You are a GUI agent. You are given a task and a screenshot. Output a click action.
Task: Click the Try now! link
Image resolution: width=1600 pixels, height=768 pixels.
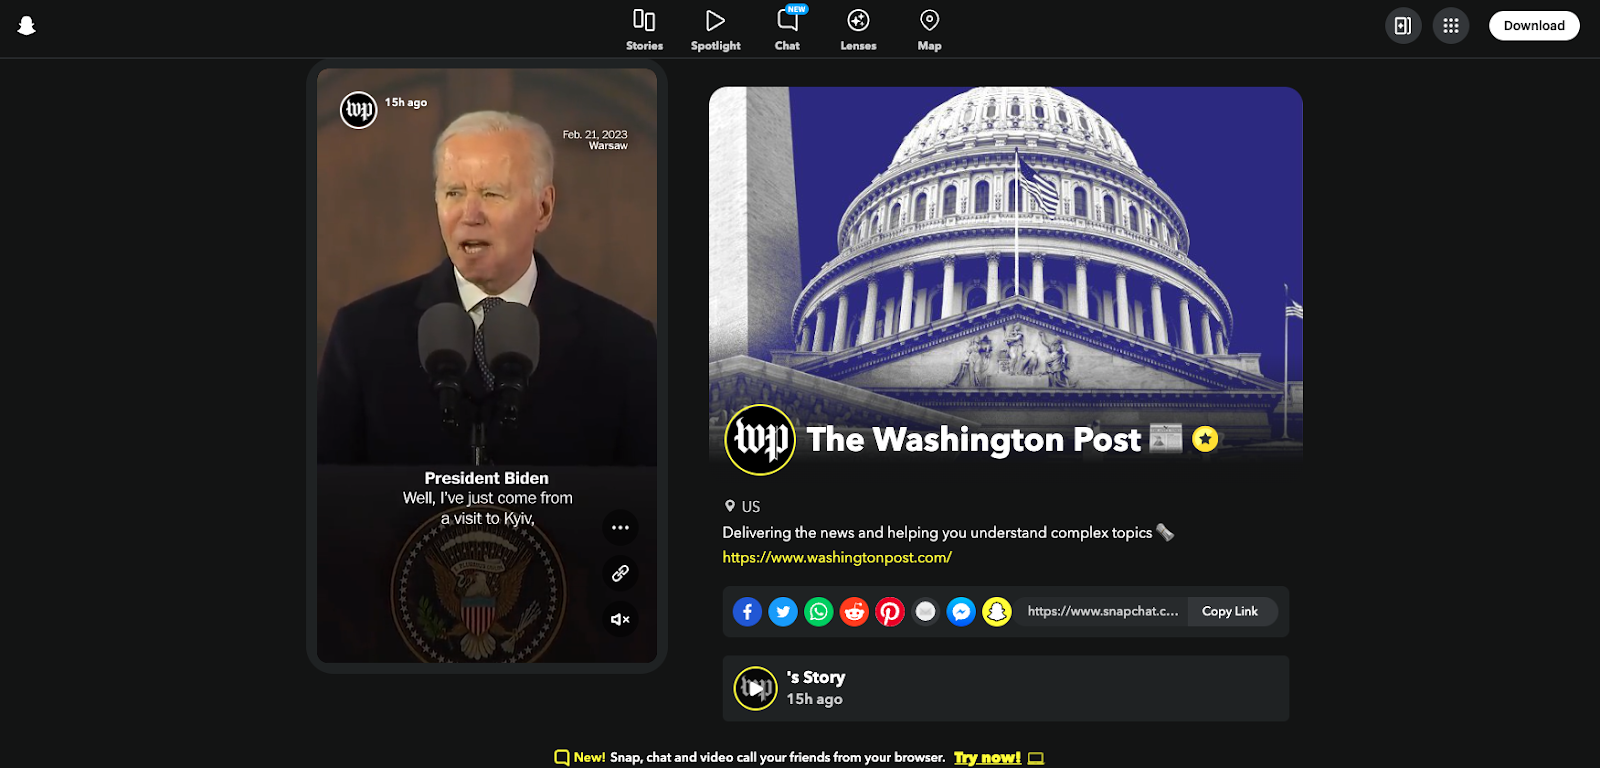tap(987, 758)
